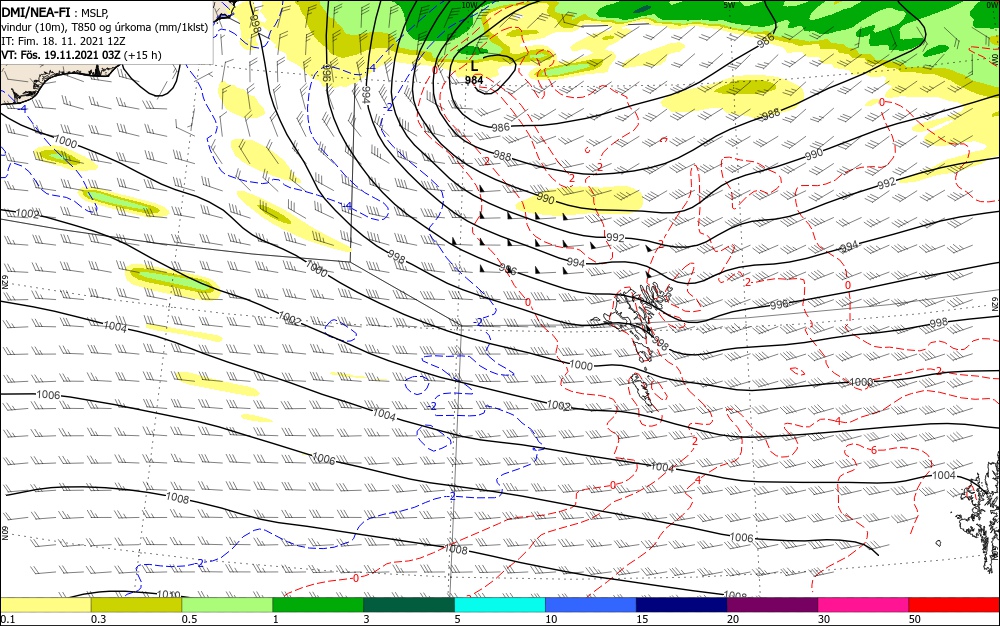Viewport: 1000px width, 626px height.
Task: Click the '0.1' legend scale value
Action: [x=8, y=619]
